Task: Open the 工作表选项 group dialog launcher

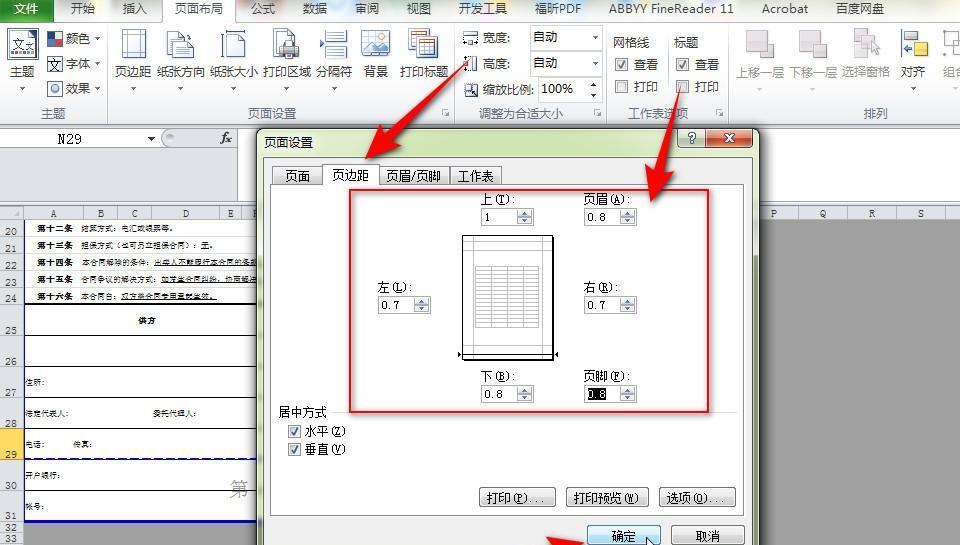Action: (719, 113)
